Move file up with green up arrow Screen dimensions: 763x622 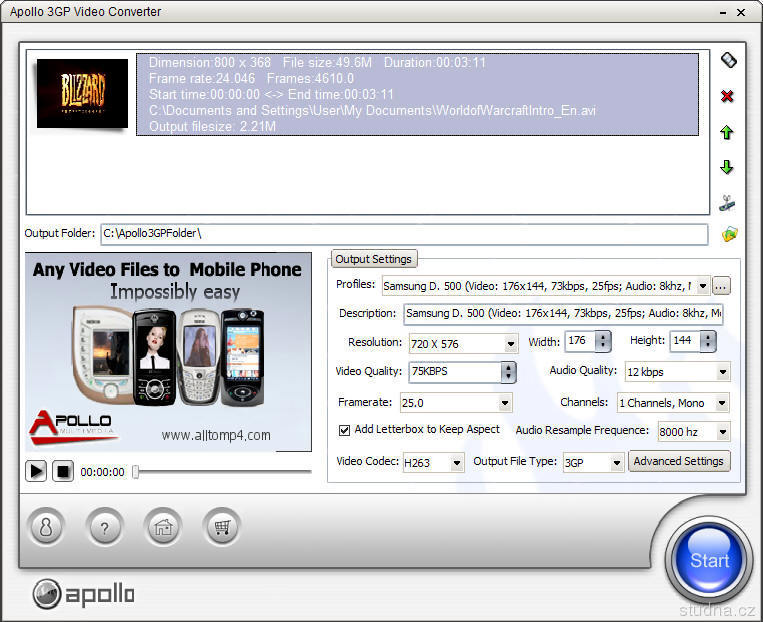[727, 132]
